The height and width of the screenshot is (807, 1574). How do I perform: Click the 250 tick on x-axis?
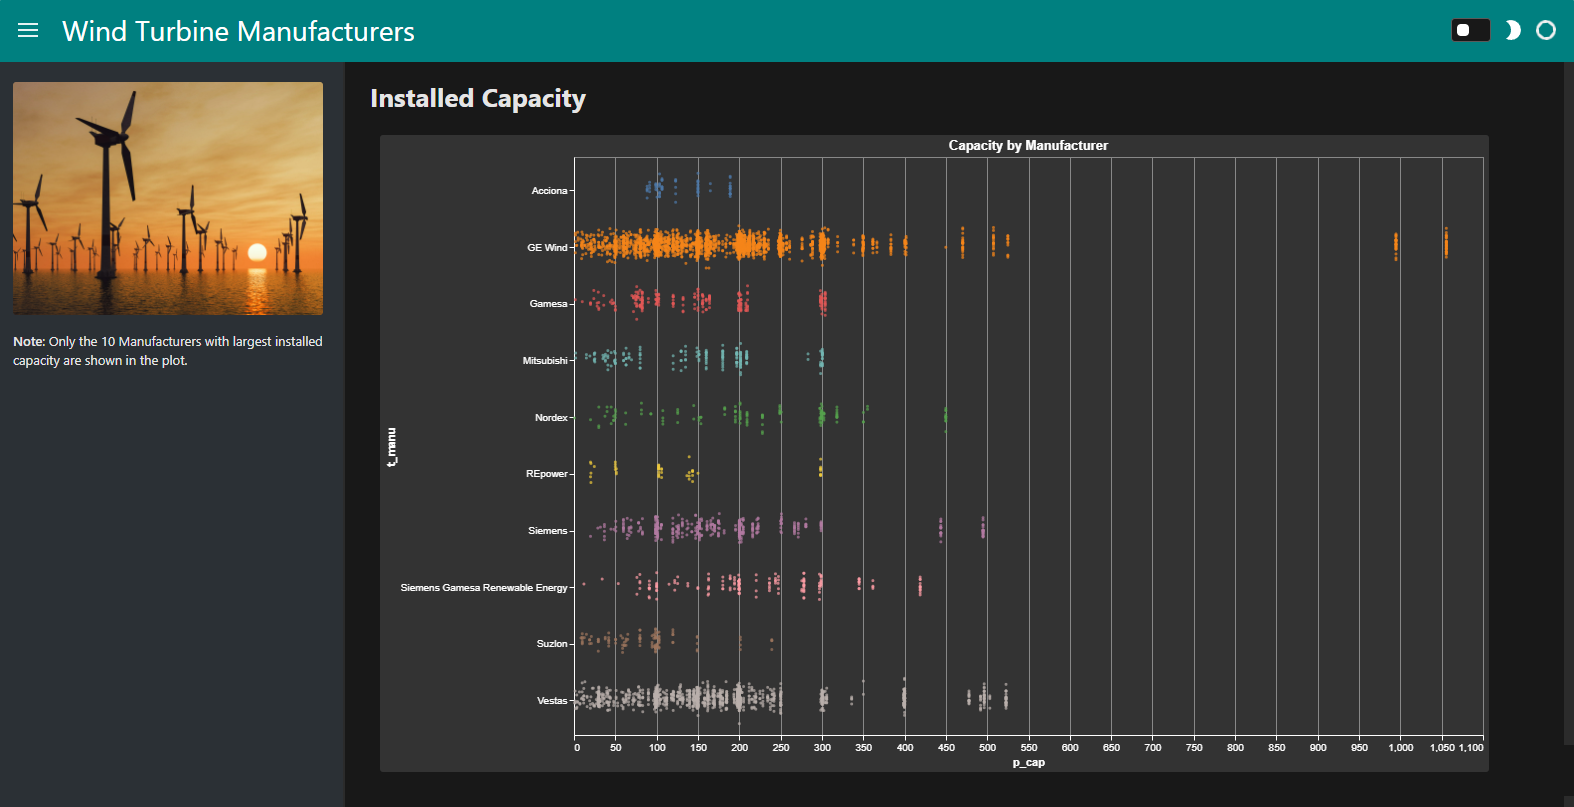pos(781,747)
